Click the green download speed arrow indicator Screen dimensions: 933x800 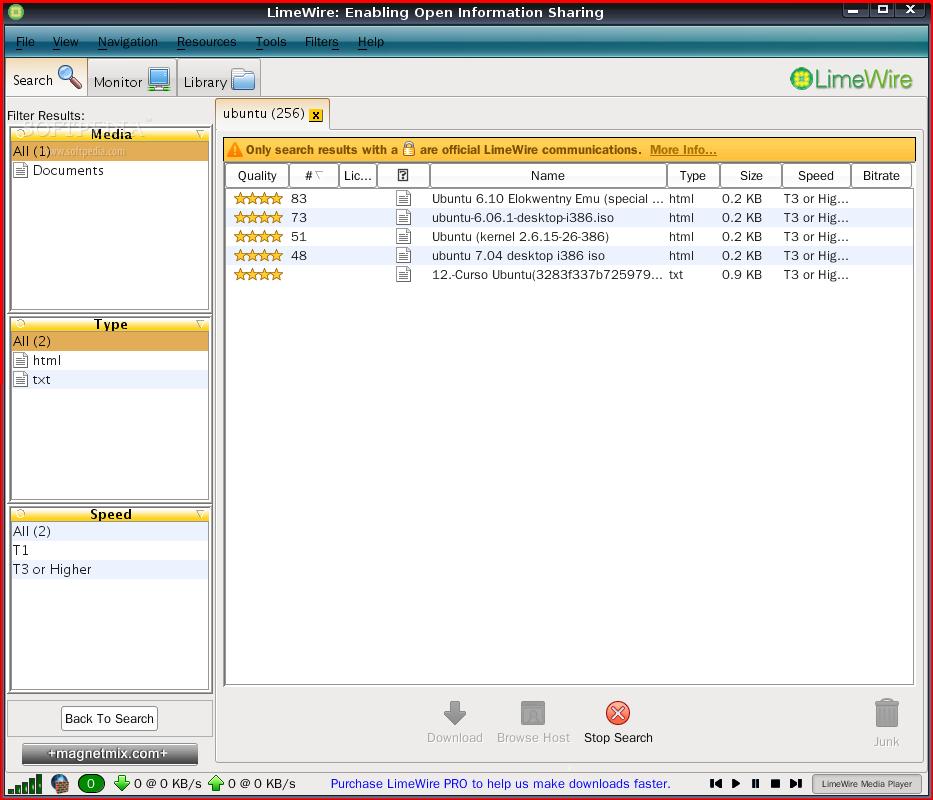pyautogui.click(x=122, y=783)
